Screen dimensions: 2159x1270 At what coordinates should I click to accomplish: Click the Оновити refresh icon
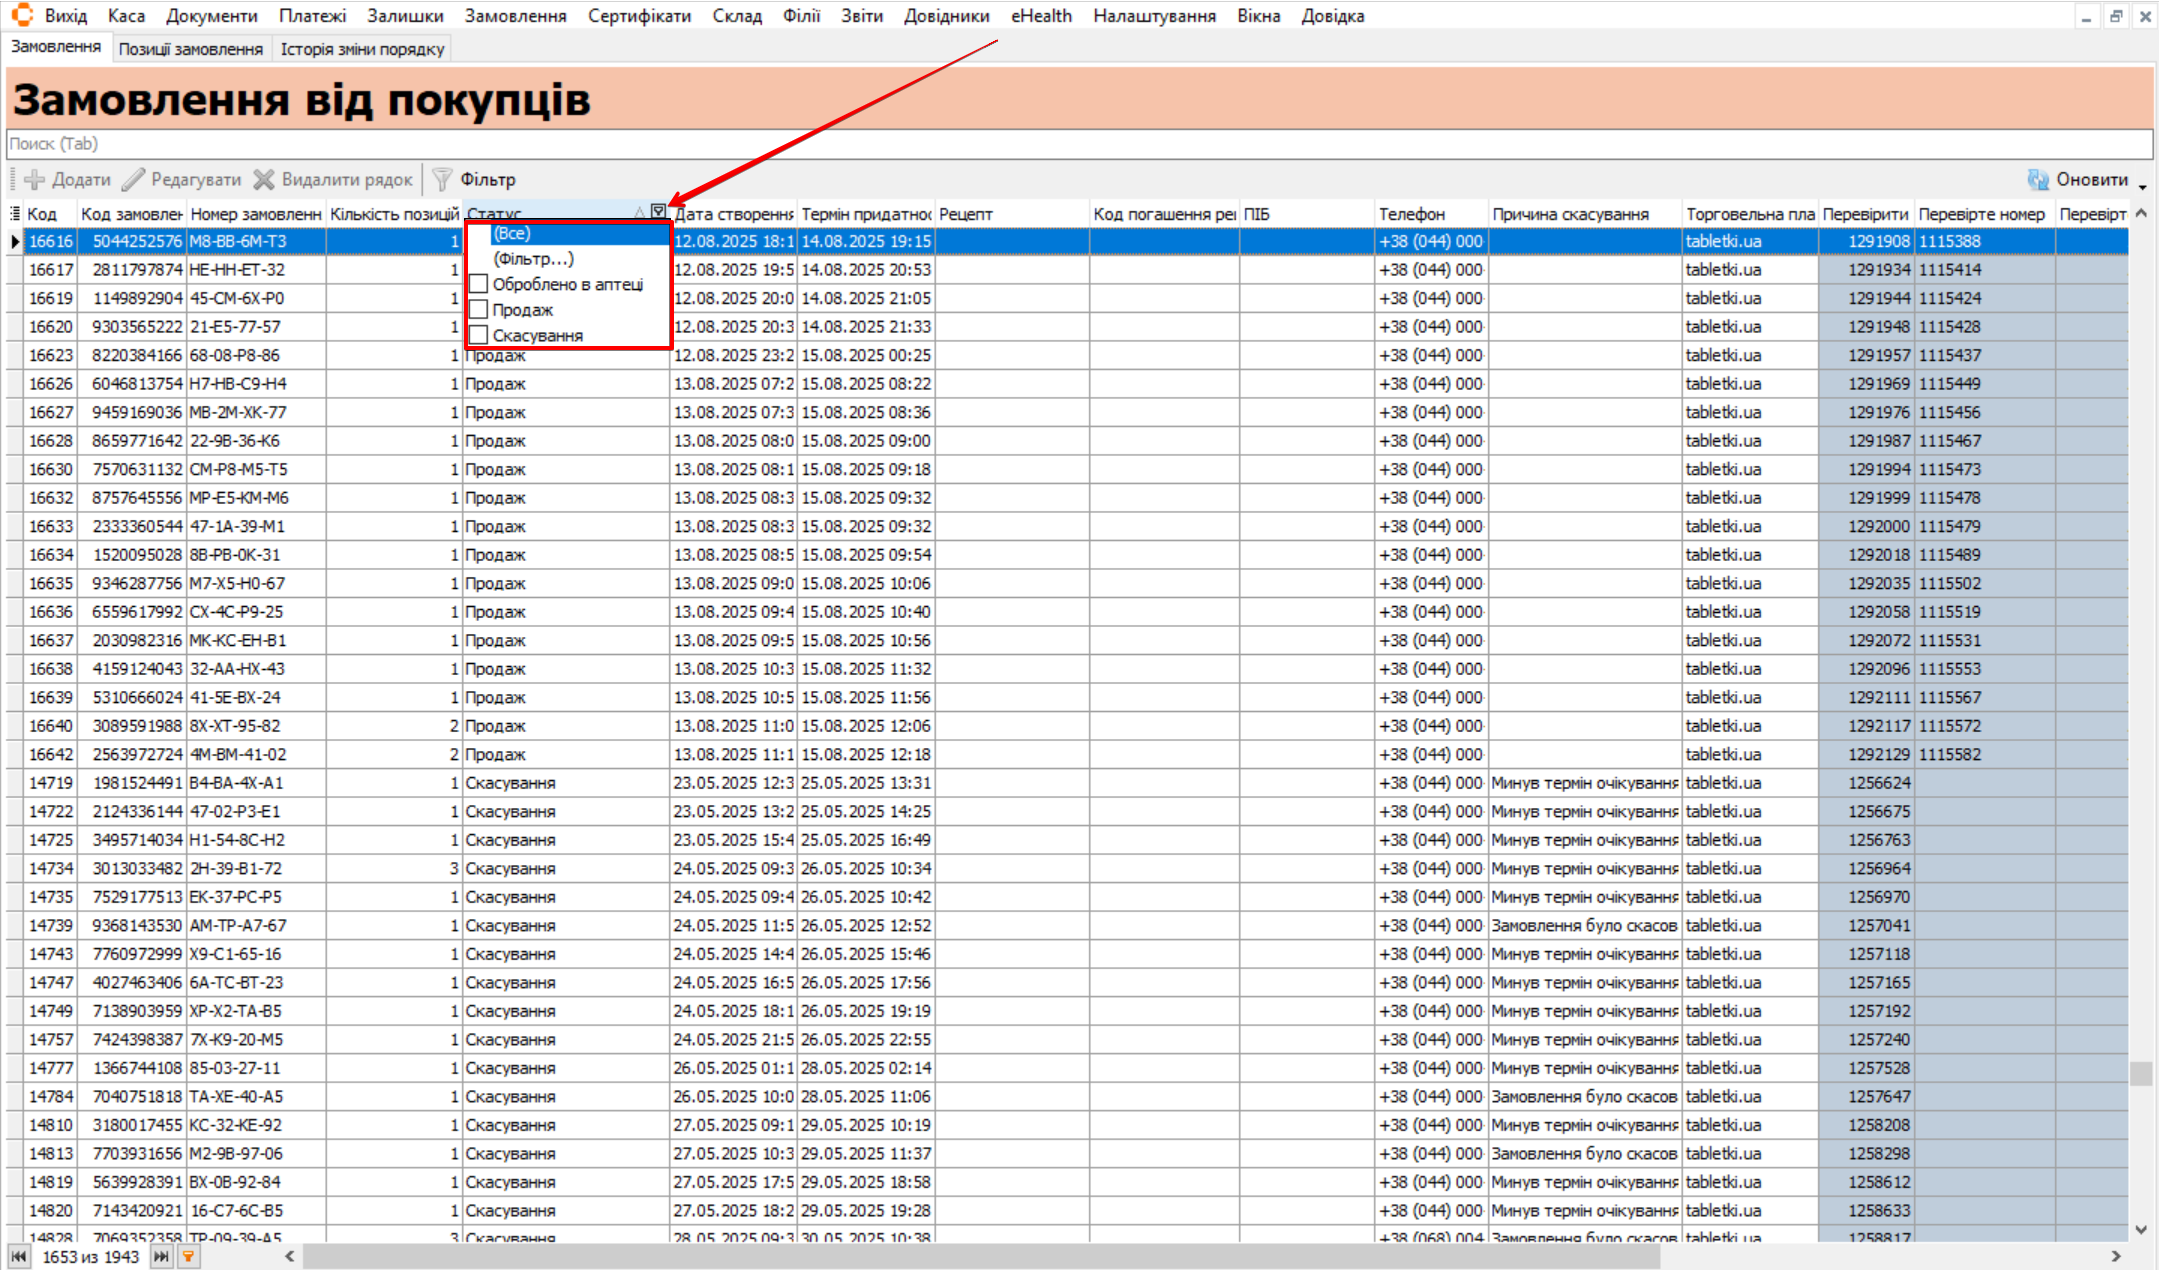coord(2037,180)
